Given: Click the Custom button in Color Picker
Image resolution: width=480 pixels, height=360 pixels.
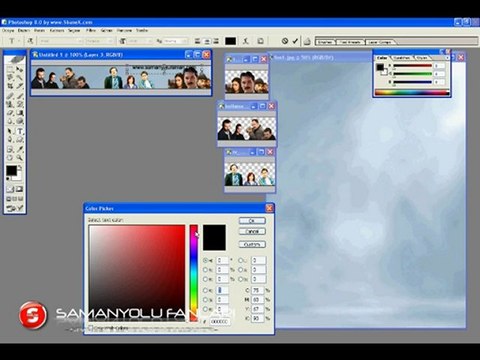Looking at the screenshot, I should tap(252, 244).
